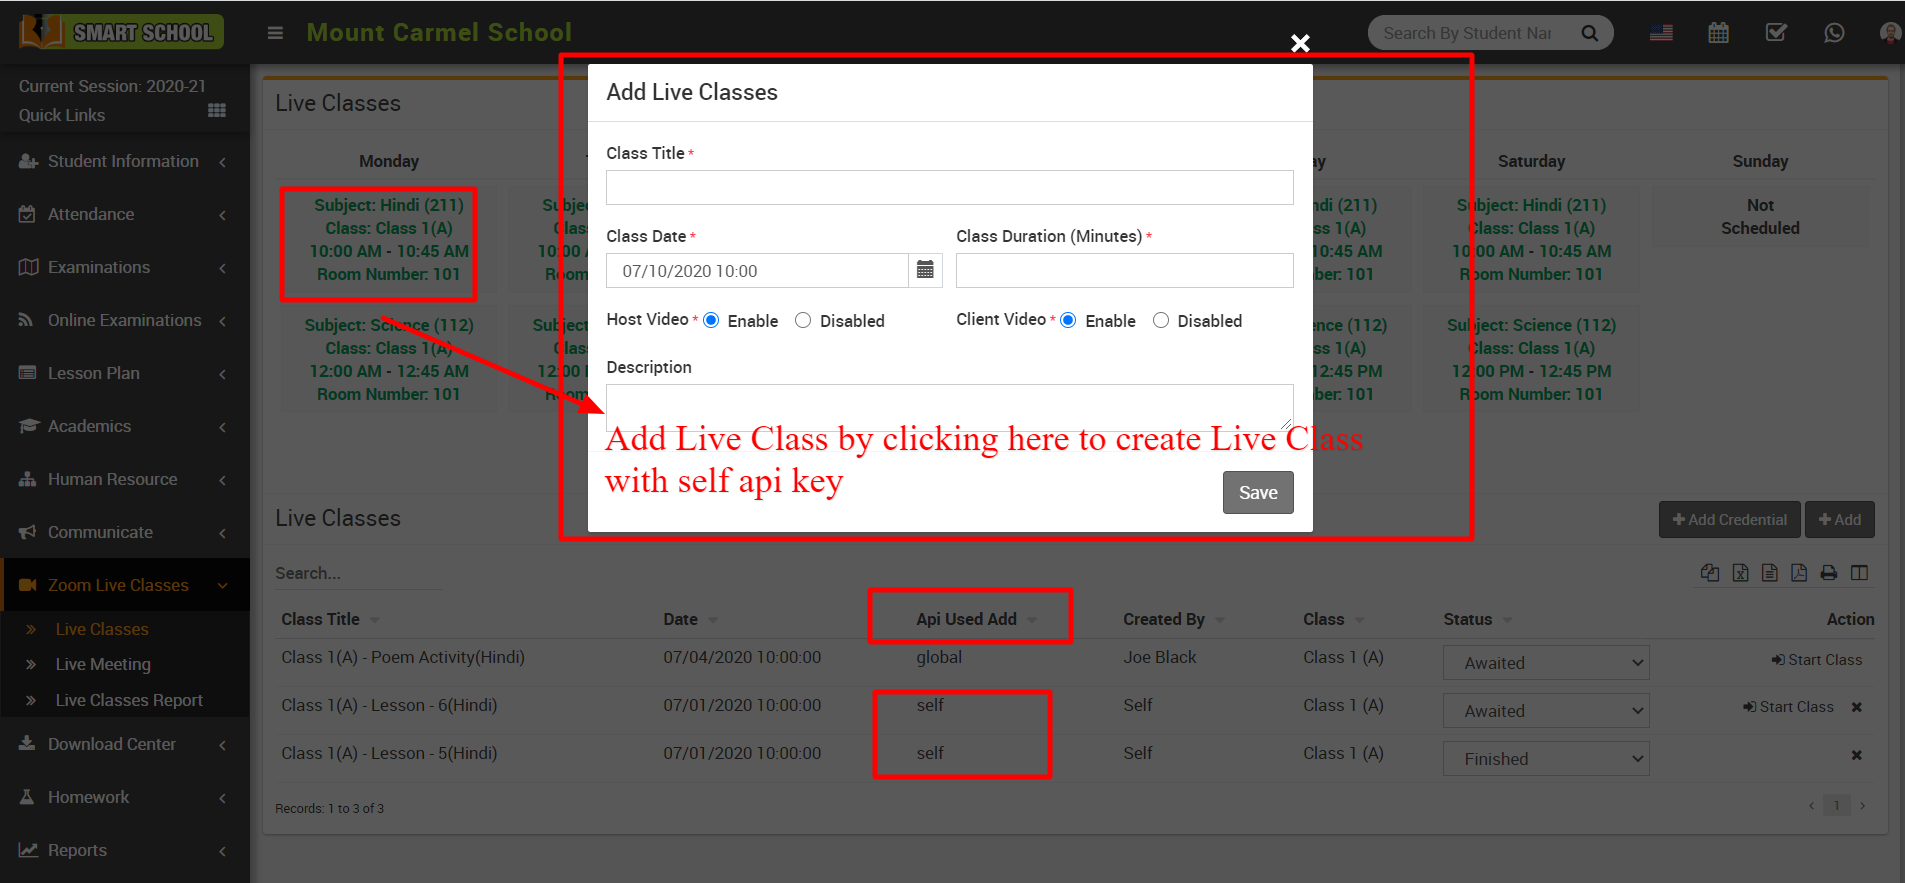The height and width of the screenshot is (883, 1905).
Task: Choose Enable for Host Video
Action: click(711, 320)
